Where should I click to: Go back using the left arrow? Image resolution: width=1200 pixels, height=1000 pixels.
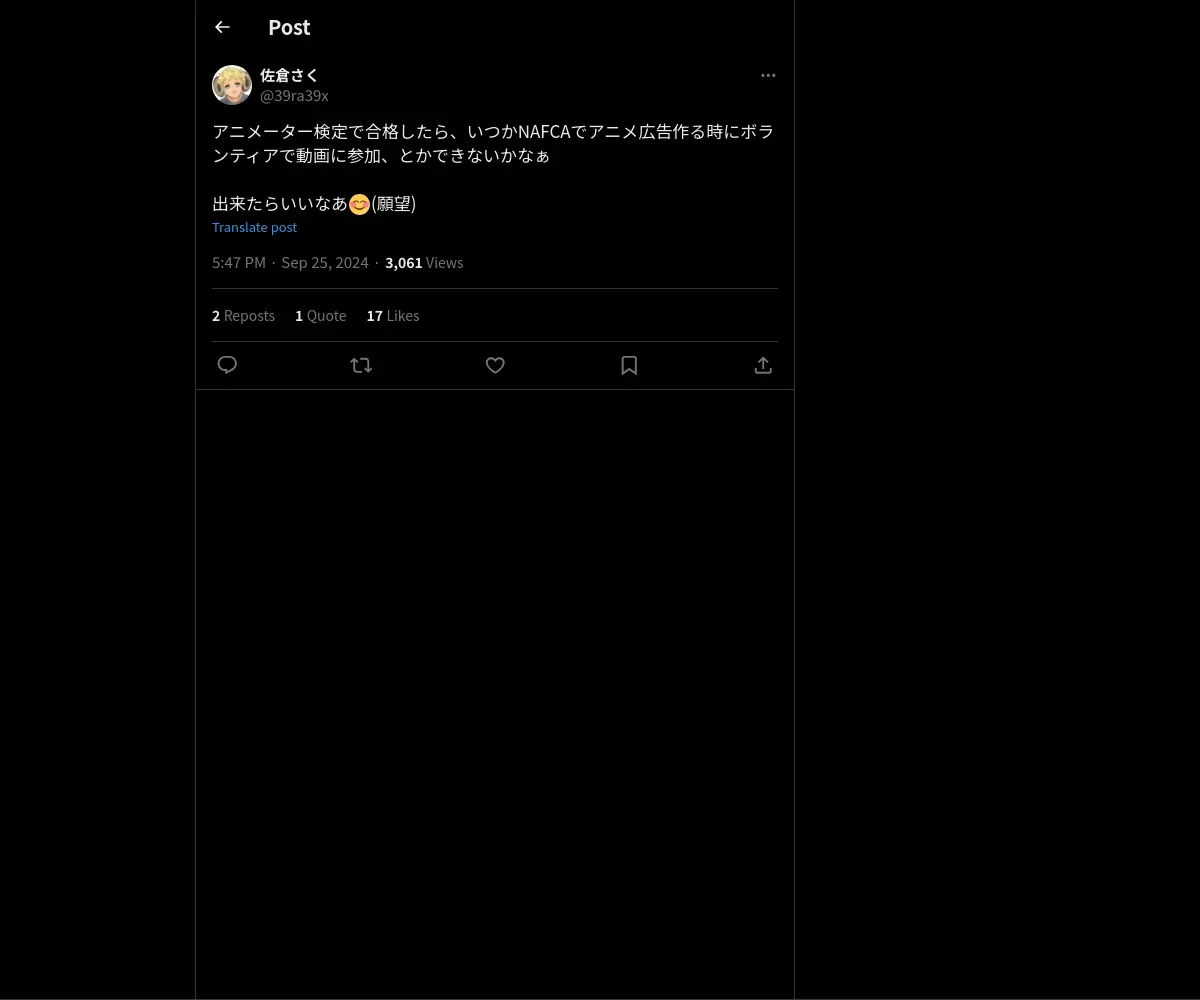(222, 27)
